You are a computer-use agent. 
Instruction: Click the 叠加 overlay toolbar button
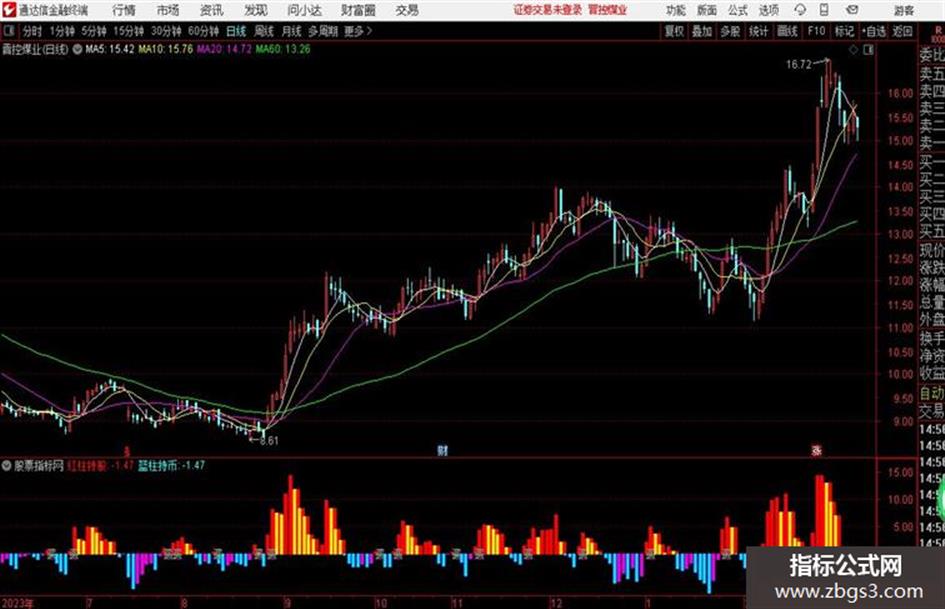pyautogui.click(x=702, y=31)
